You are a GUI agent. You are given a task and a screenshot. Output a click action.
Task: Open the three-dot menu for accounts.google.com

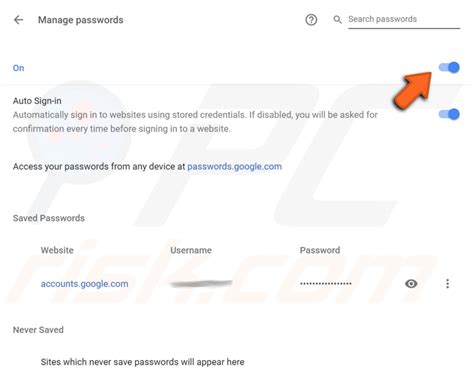pos(447,284)
